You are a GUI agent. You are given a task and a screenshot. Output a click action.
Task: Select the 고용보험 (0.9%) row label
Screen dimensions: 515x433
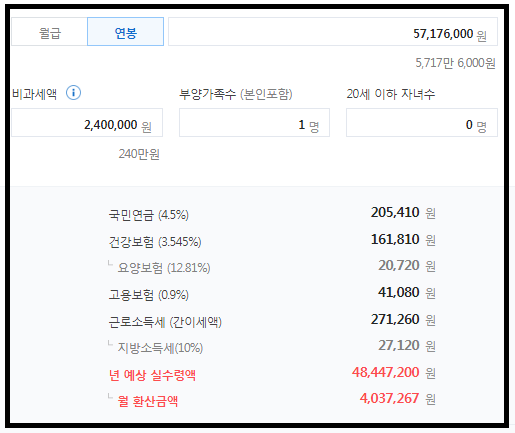click(149, 295)
